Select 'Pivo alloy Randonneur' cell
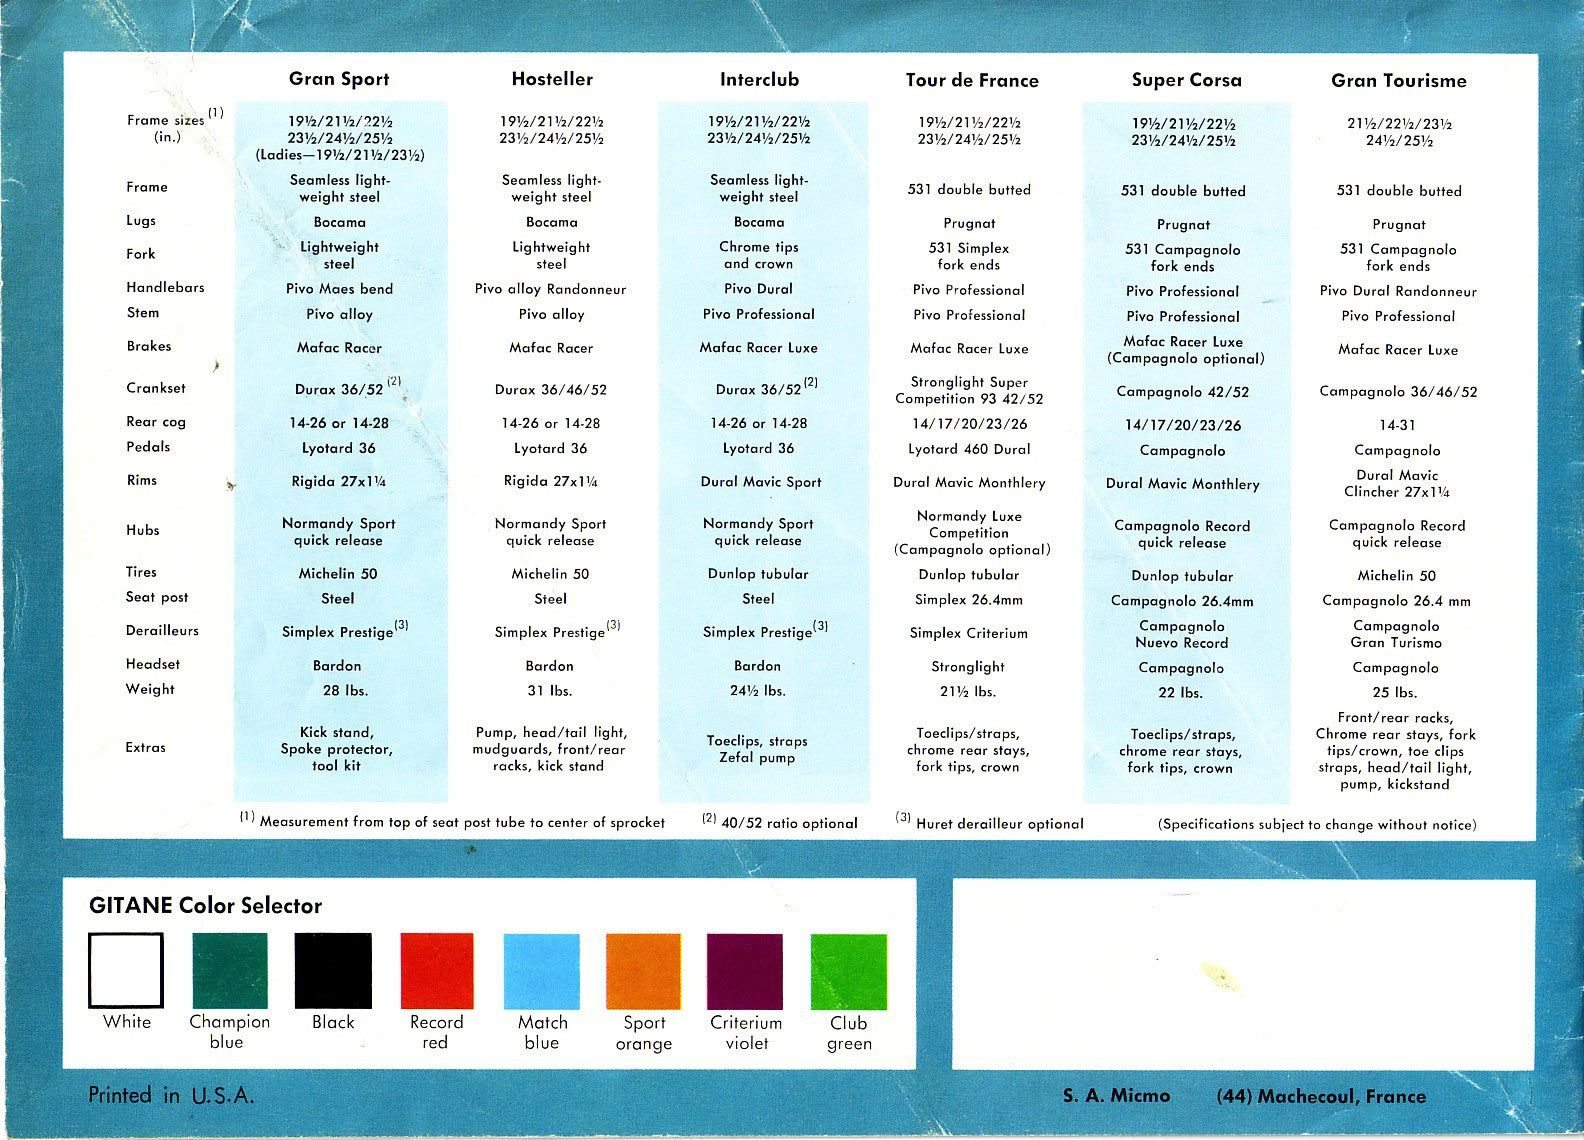Viewport: 1584px width, 1140px height. pyautogui.click(x=550, y=289)
